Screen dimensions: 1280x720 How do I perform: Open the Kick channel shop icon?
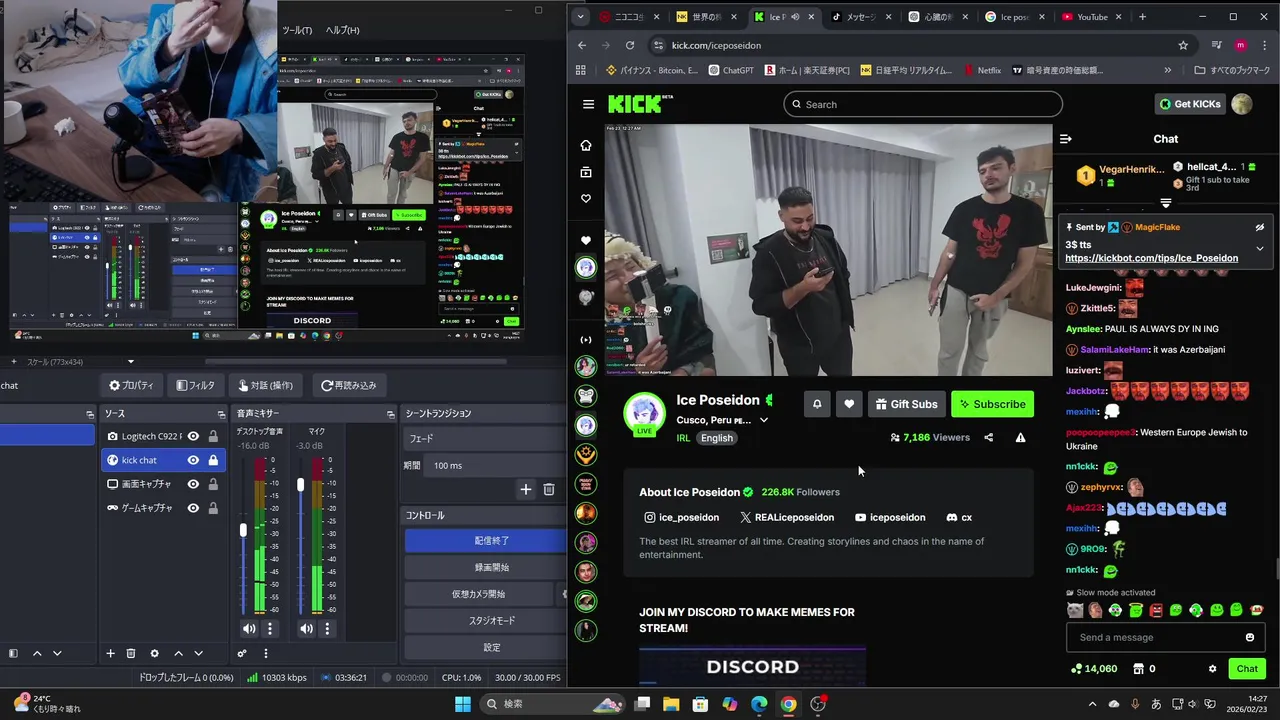pyautogui.click(x=1138, y=669)
